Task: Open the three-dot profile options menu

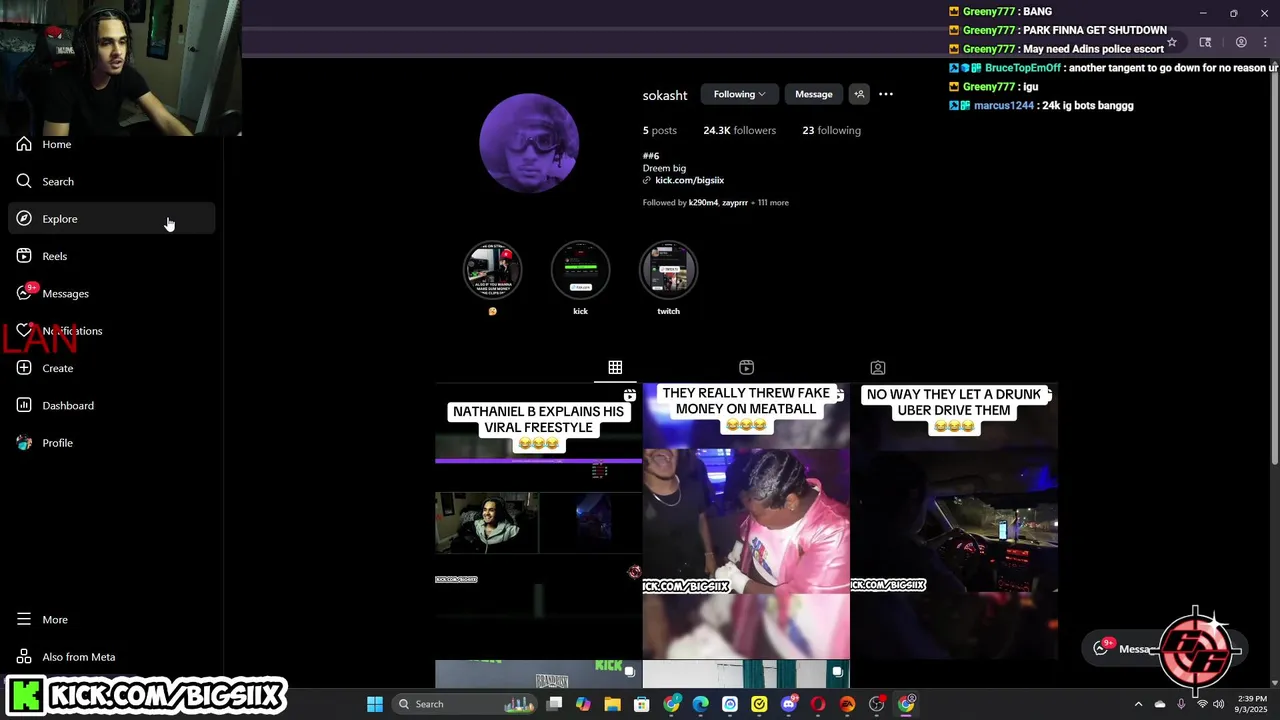Action: (886, 94)
